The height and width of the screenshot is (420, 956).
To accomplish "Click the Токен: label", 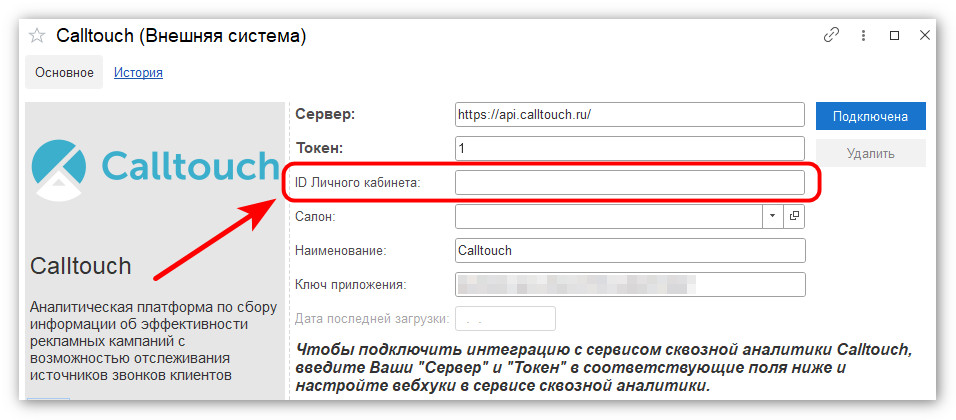I will (x=319, y=148).
